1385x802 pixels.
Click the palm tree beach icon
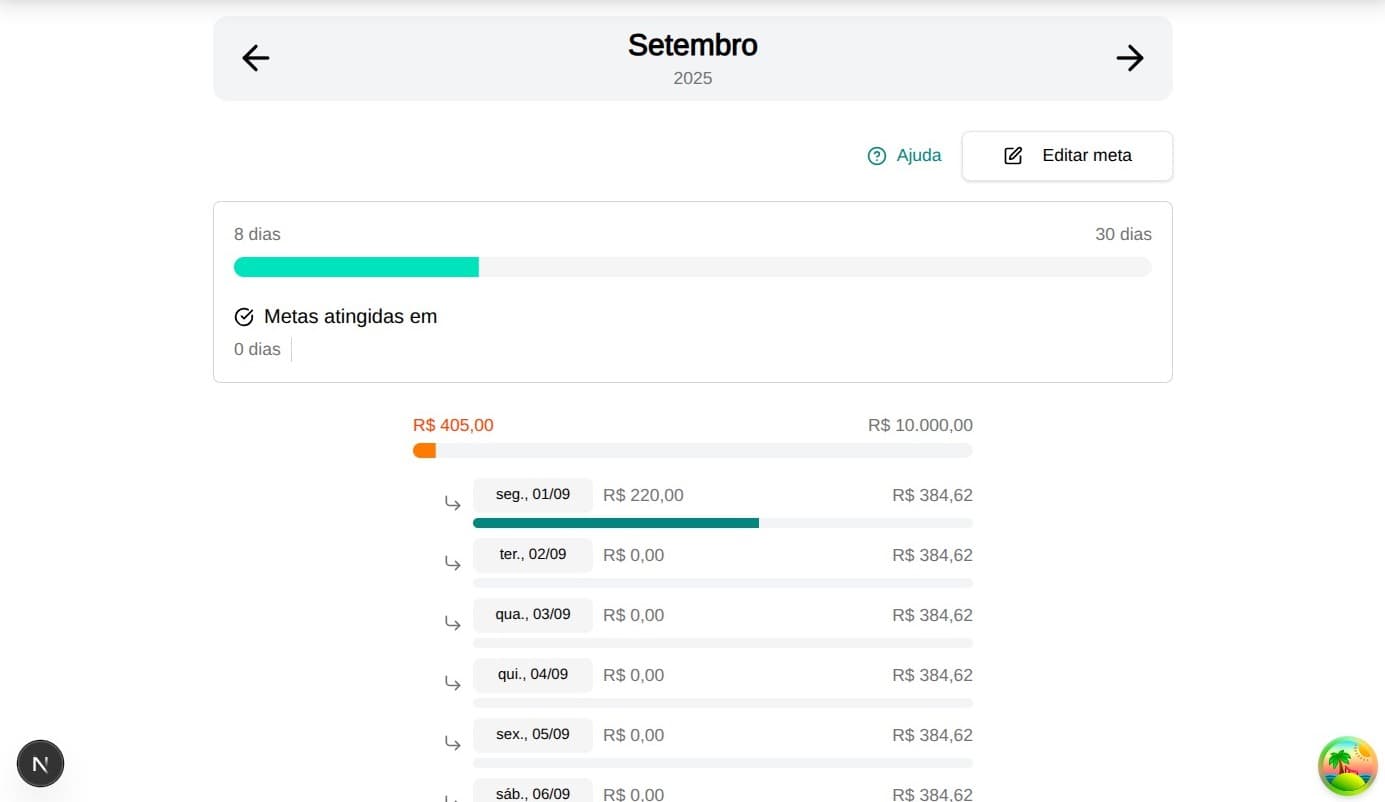pos(1347,766)
